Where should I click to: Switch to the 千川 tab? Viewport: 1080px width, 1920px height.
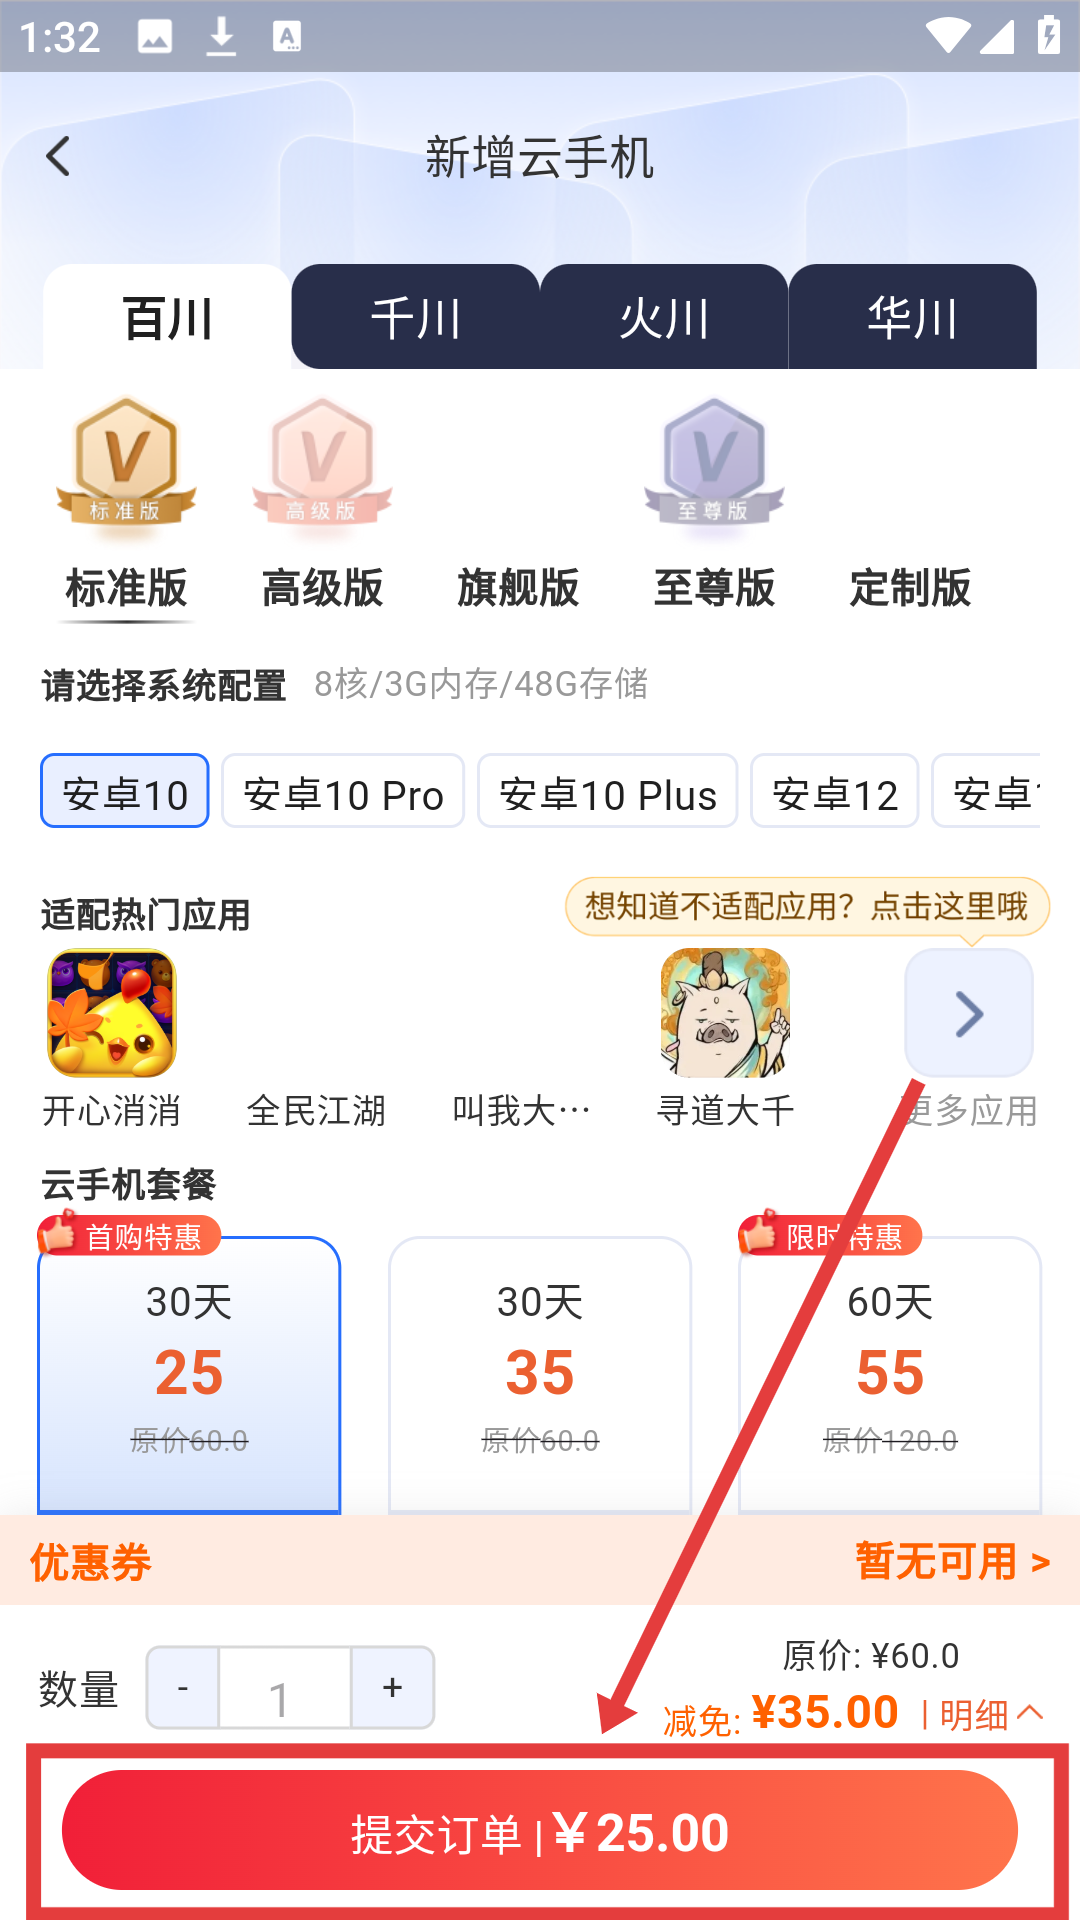click(416, 317)
